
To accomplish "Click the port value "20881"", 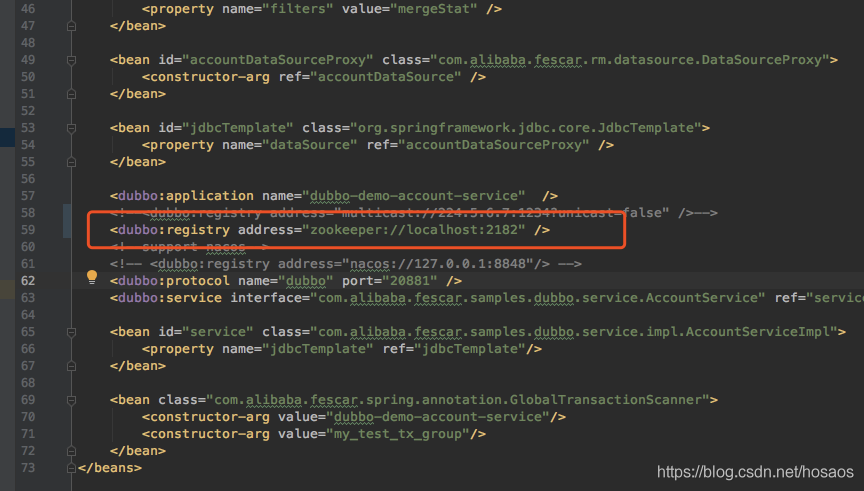I will 410,281.
